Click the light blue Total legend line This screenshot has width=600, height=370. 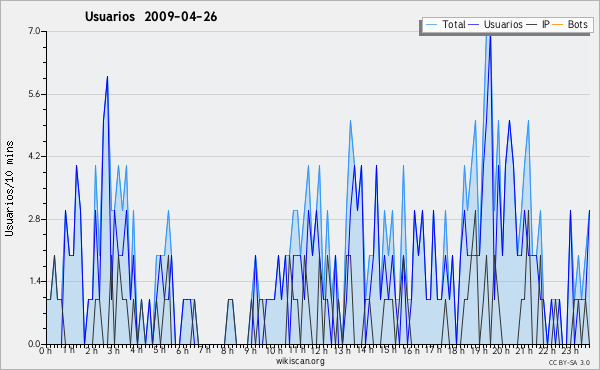click(431, 25)
